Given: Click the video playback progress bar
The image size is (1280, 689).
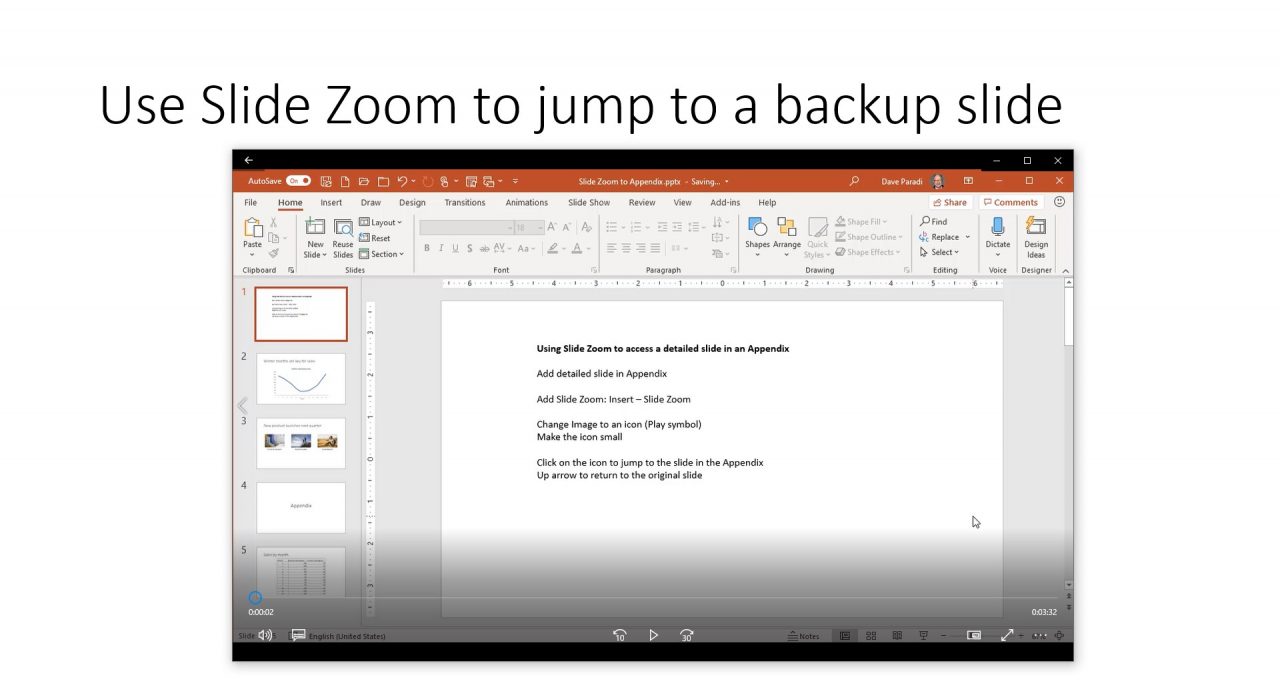Looking at the screenshot, I should coord(650,597).
